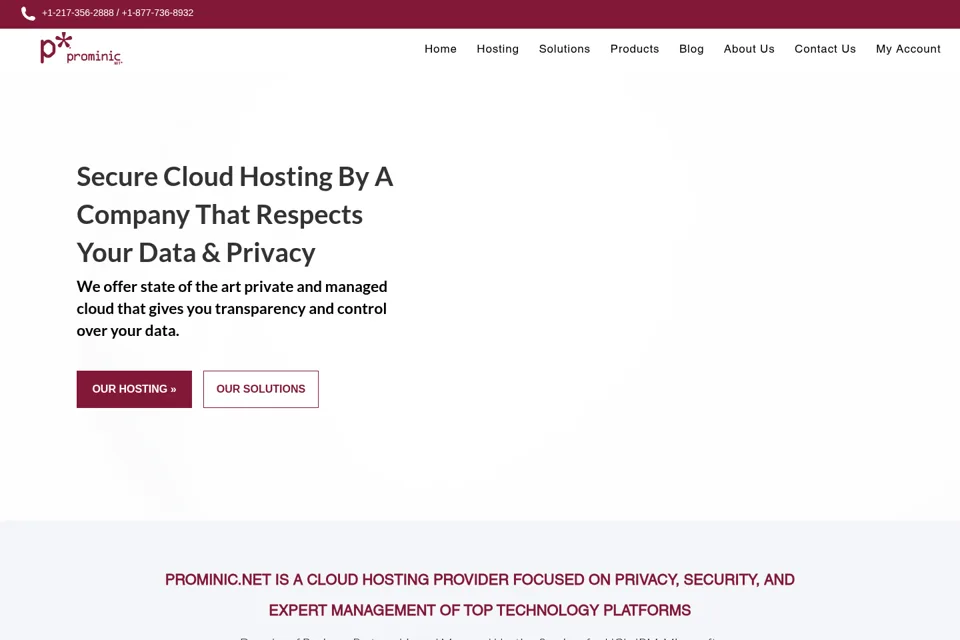Click phone number +1-217-356-2888
Screen dimensions: 960x640
(78, 13)
